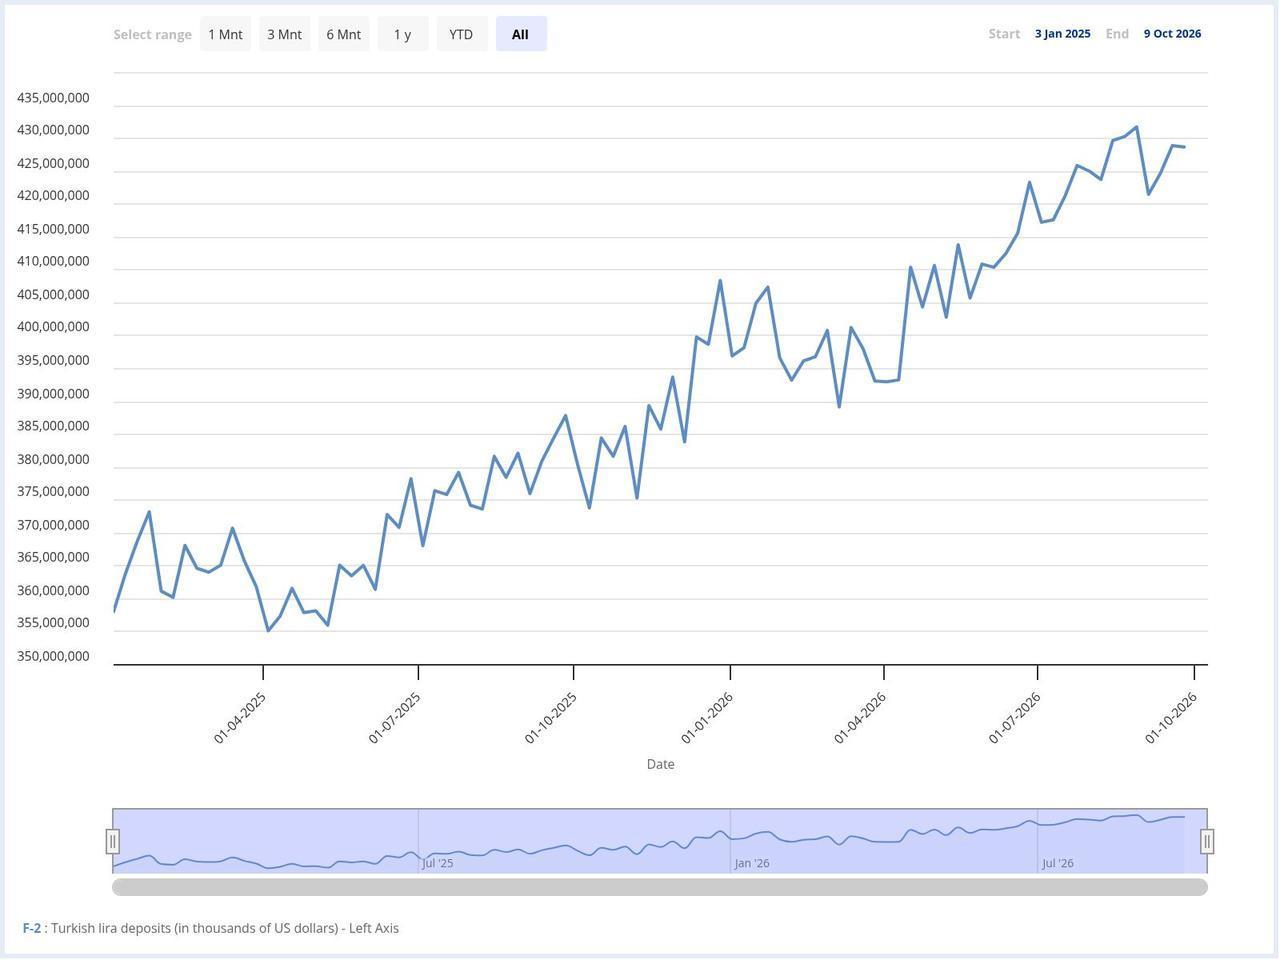This screenshot has width=1280, height=960.
Task: Click the left navigator range handle
Action: coord(113,842)
